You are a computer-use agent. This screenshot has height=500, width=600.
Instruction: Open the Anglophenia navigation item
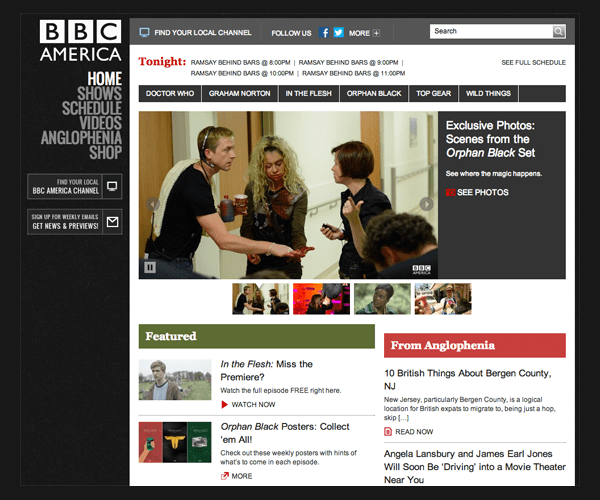pyautogui.click(x=81, y=138)
